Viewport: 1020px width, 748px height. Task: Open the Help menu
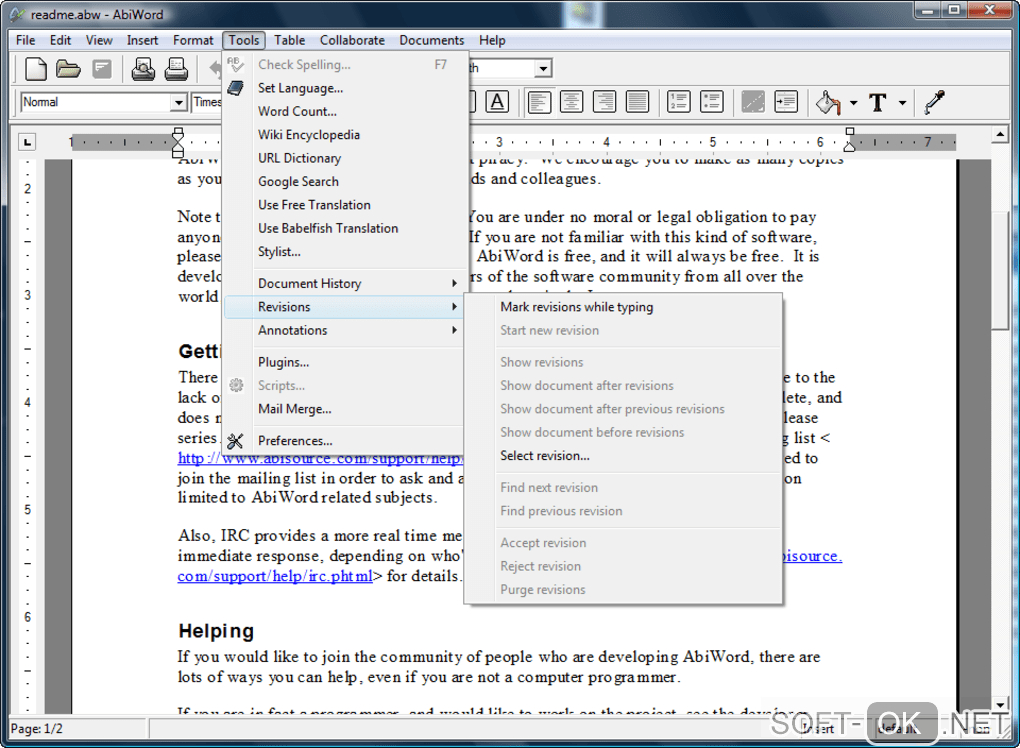click(492, 40)
